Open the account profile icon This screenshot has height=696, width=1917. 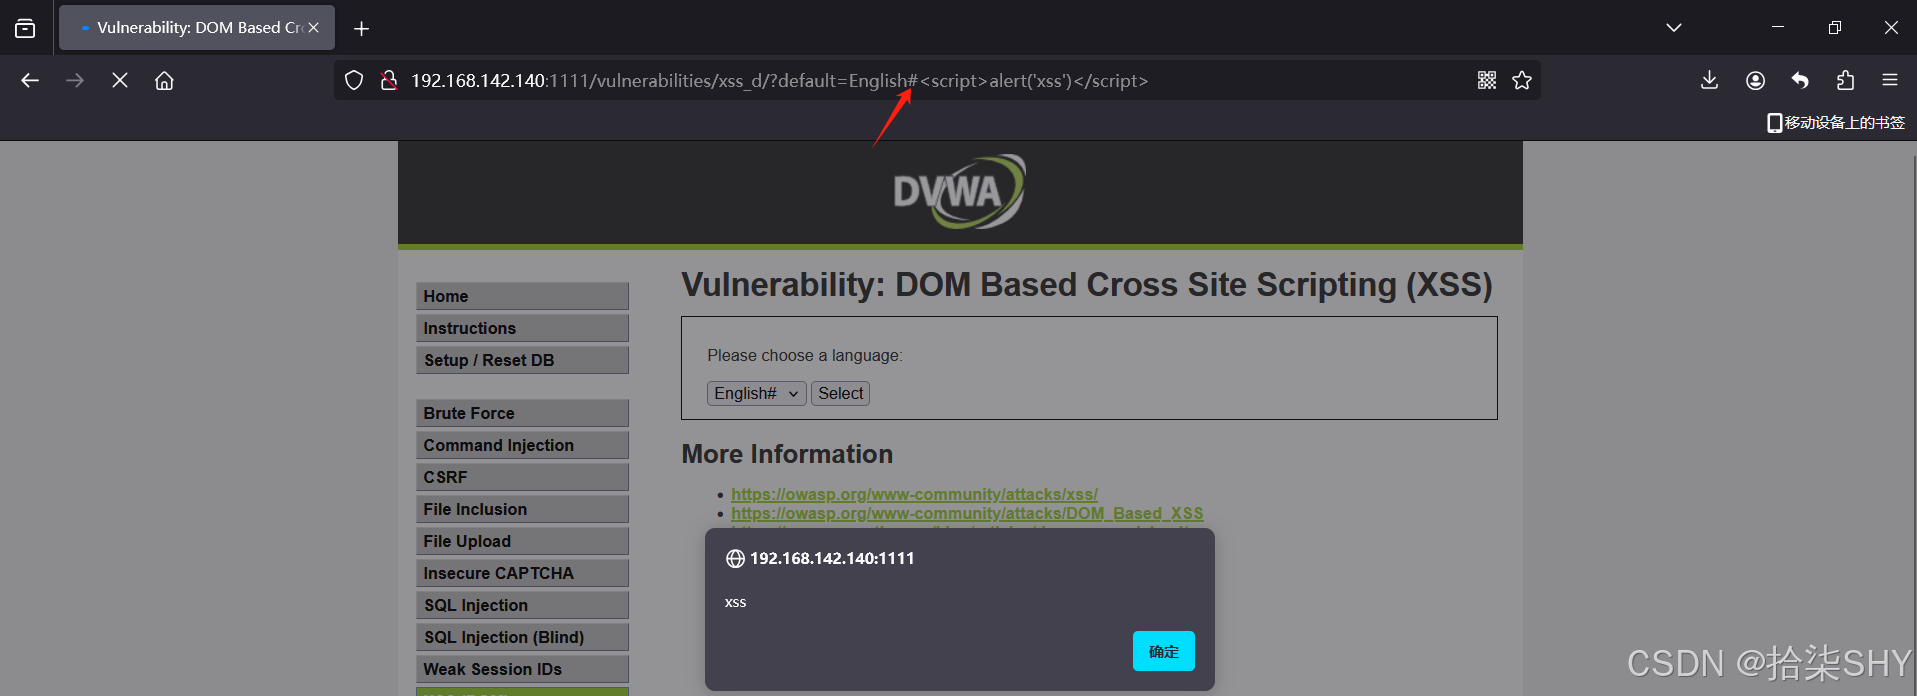point(1755,80)
